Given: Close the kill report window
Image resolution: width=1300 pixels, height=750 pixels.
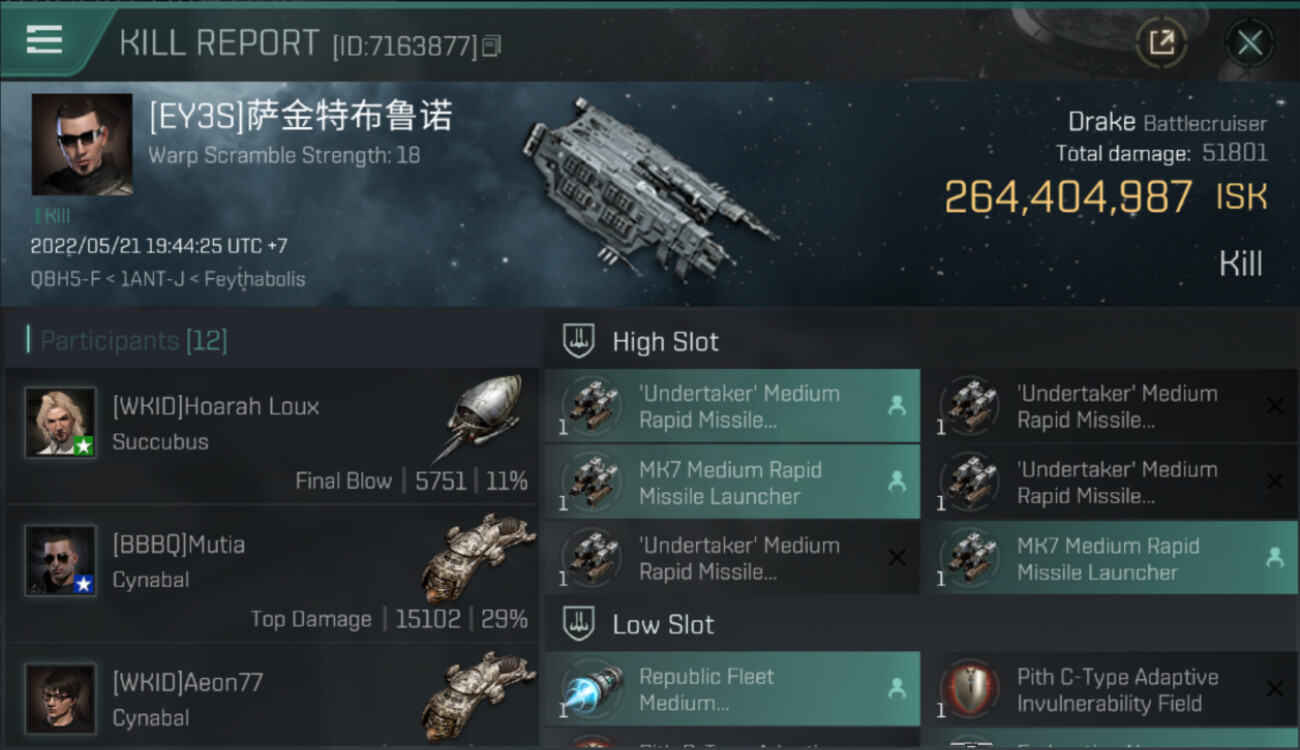Looking at the screenshot, I should pos(1249,42).
